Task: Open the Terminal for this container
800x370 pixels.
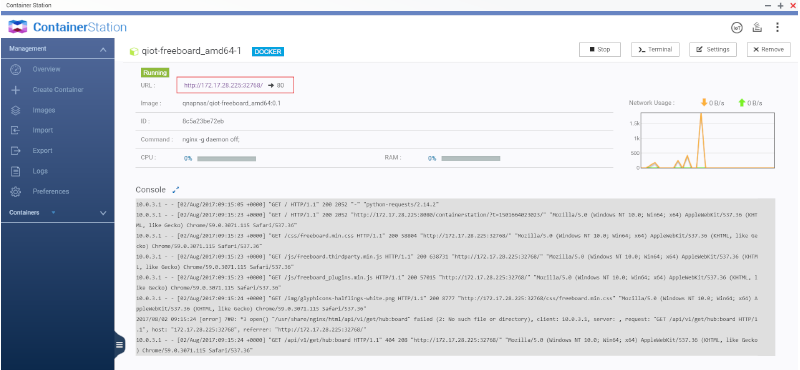Action: (655, 50)
